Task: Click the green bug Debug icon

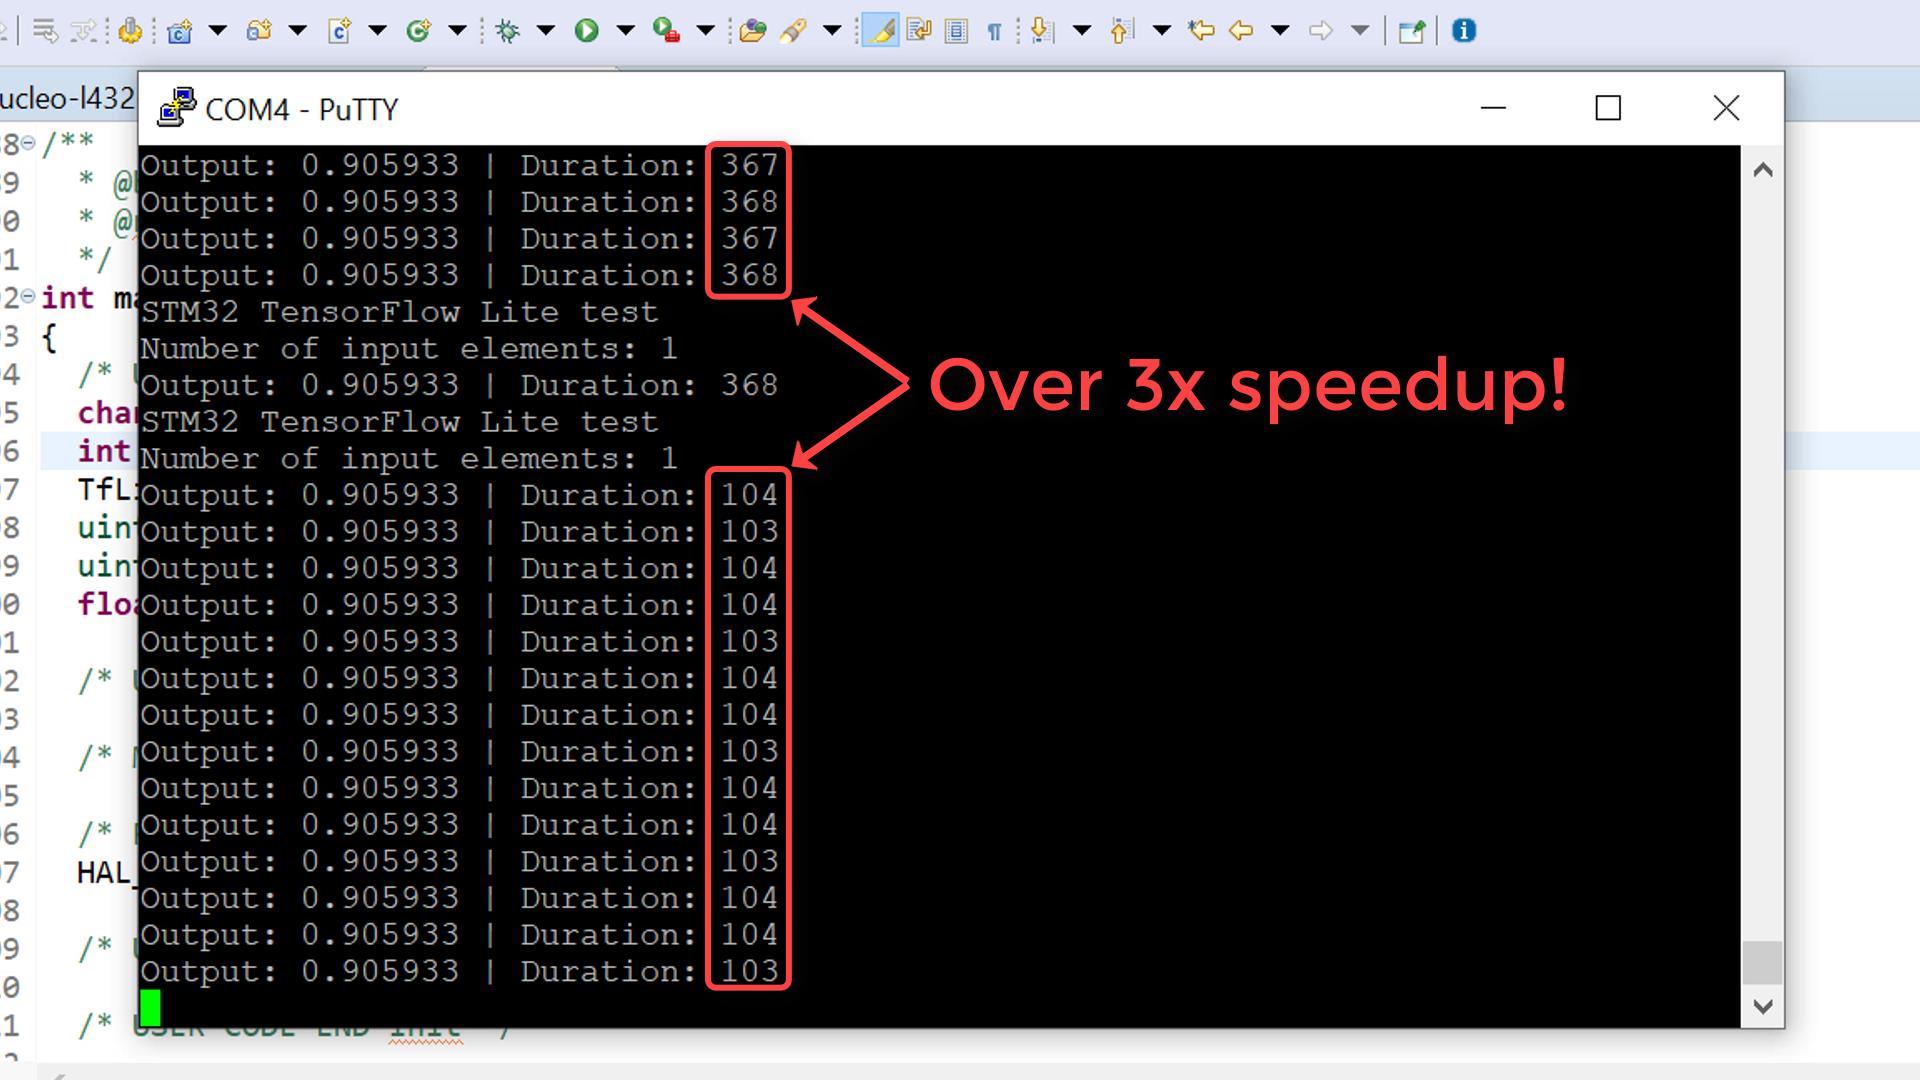Action: coord(508,31)
